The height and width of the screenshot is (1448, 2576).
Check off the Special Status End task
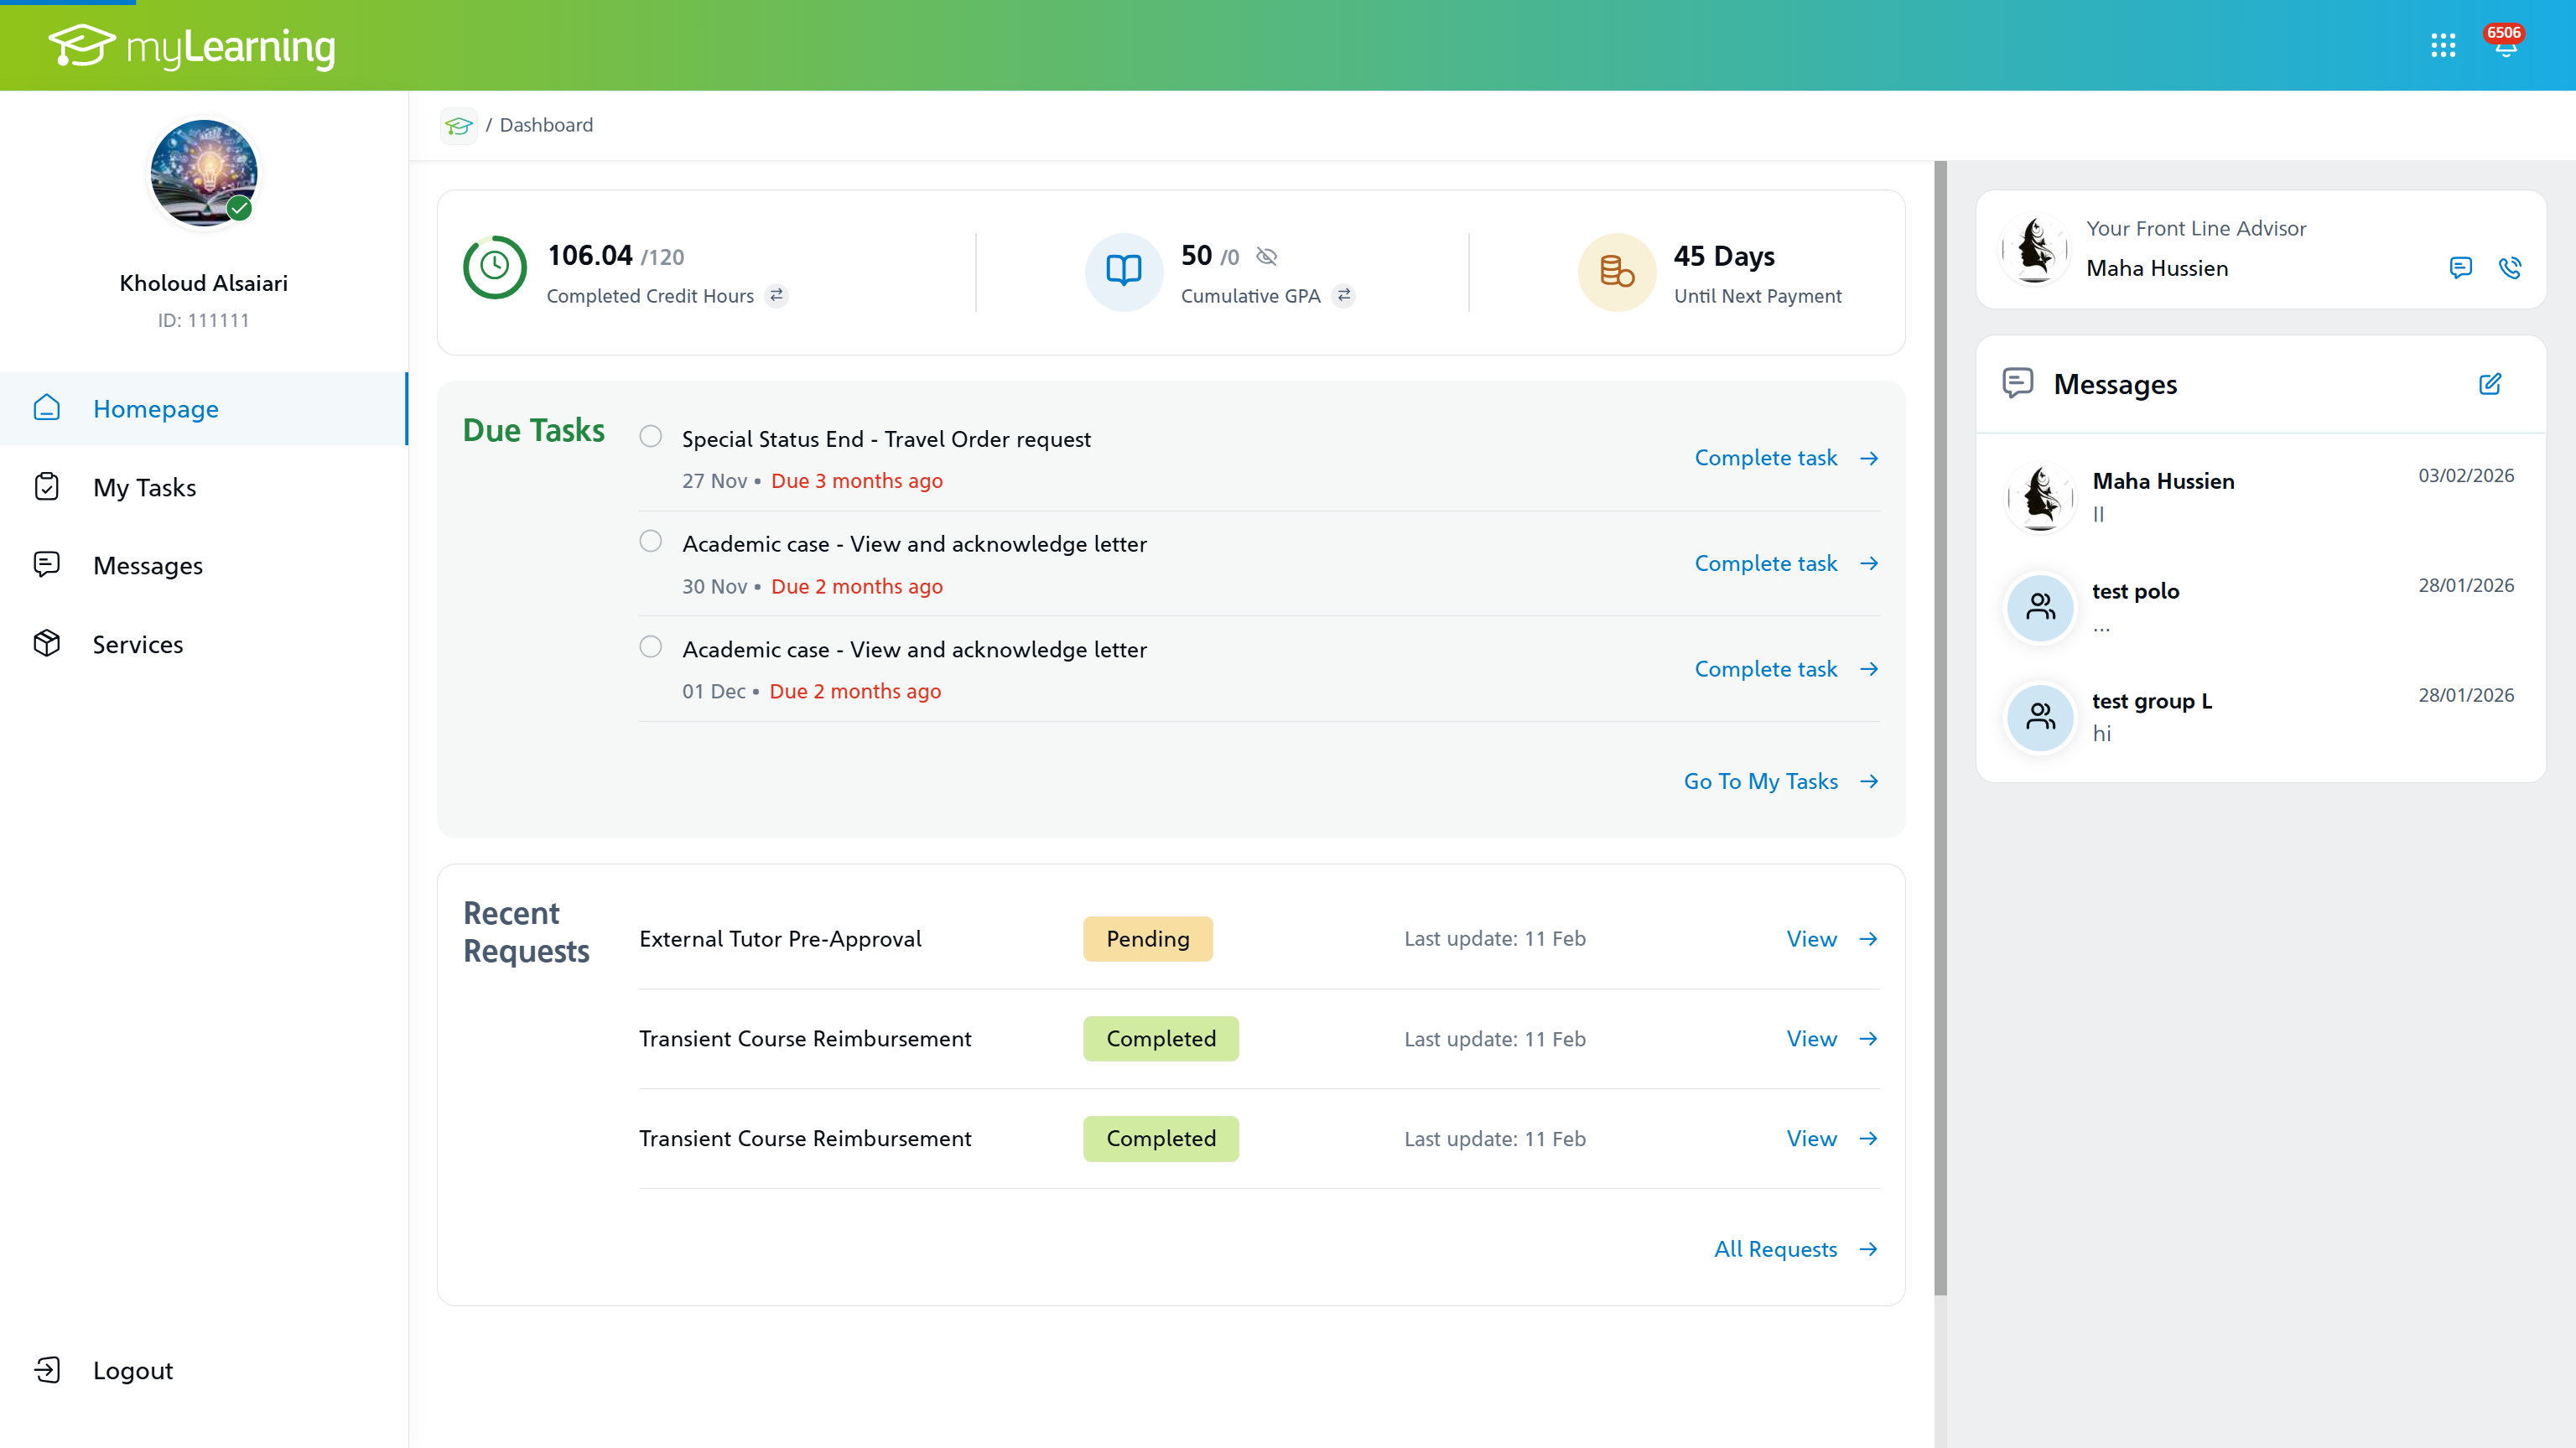pos(650,435)
